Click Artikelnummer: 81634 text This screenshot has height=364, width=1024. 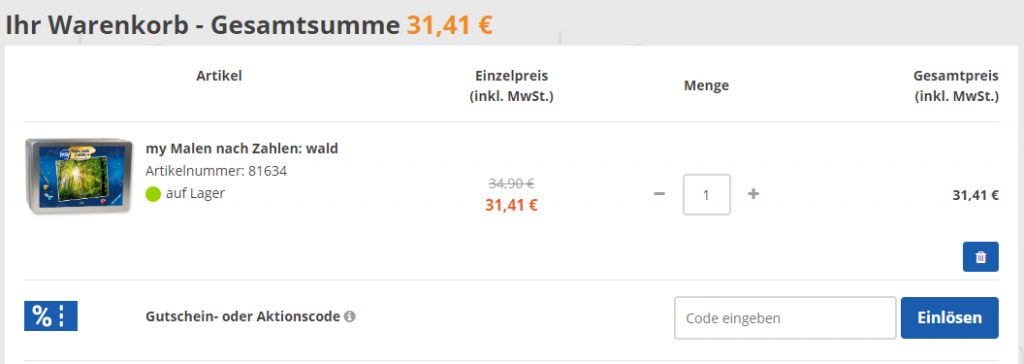216,171
